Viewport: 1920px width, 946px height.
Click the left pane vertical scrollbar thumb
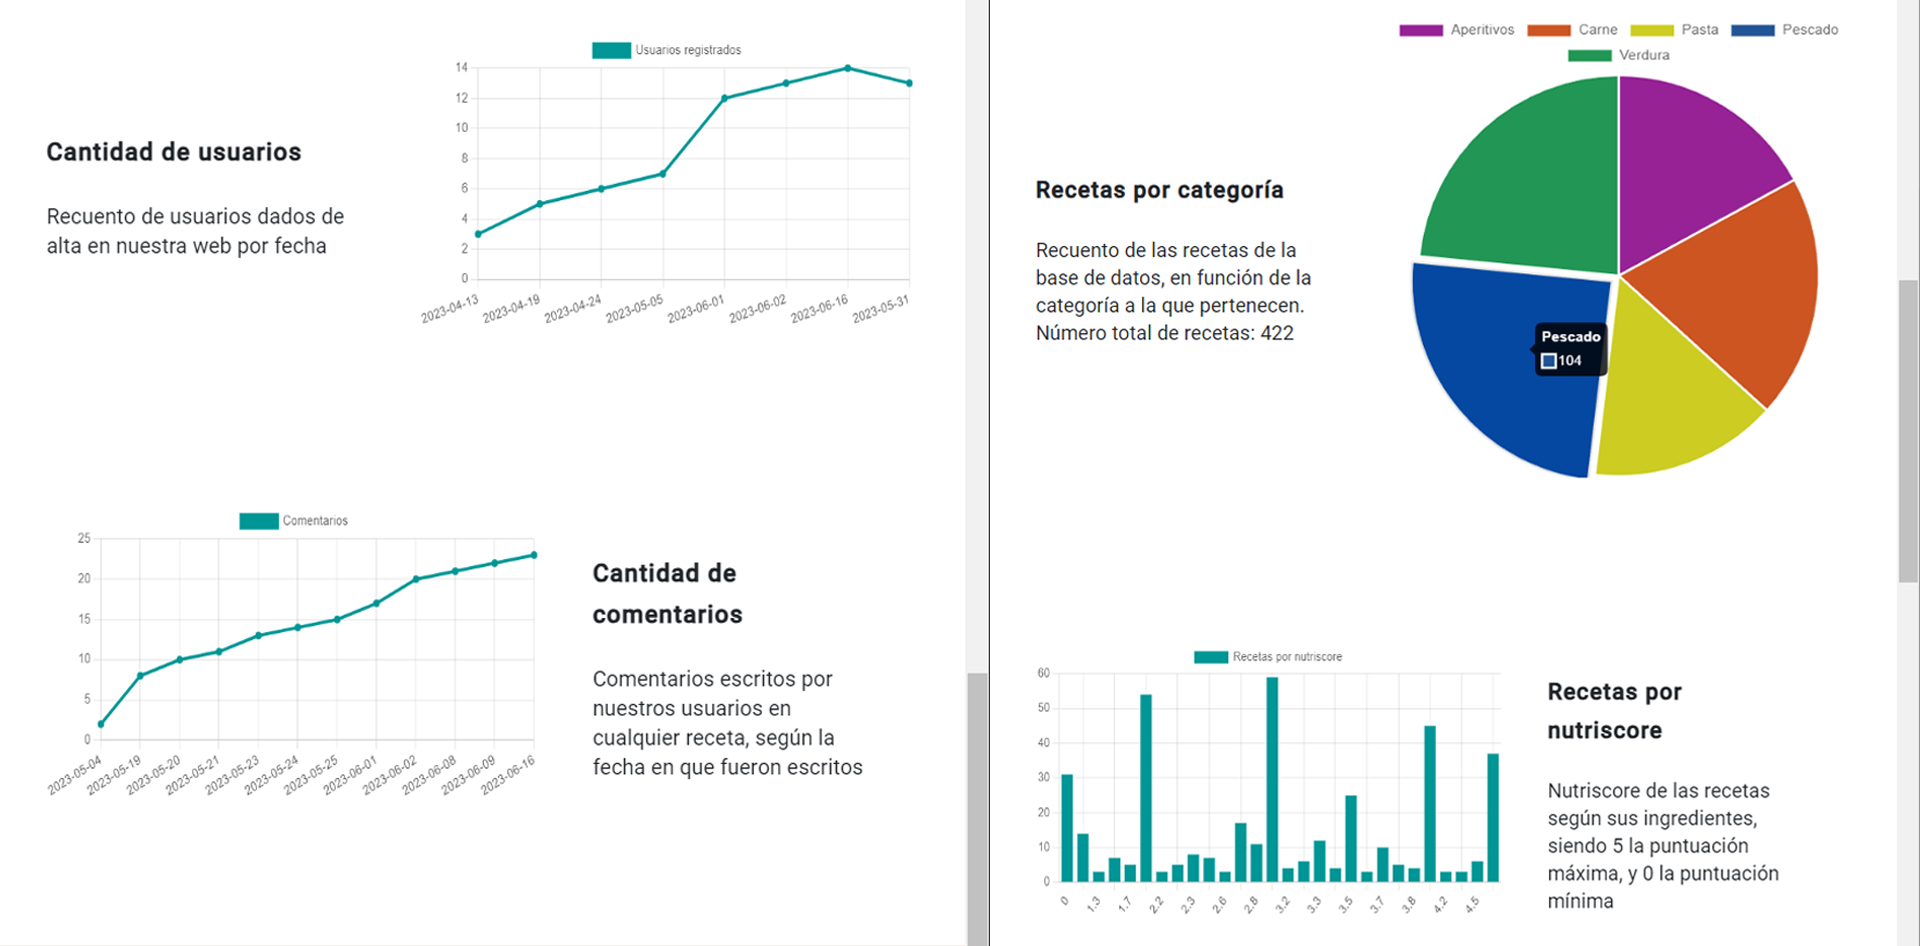click(x=977, y=809)
